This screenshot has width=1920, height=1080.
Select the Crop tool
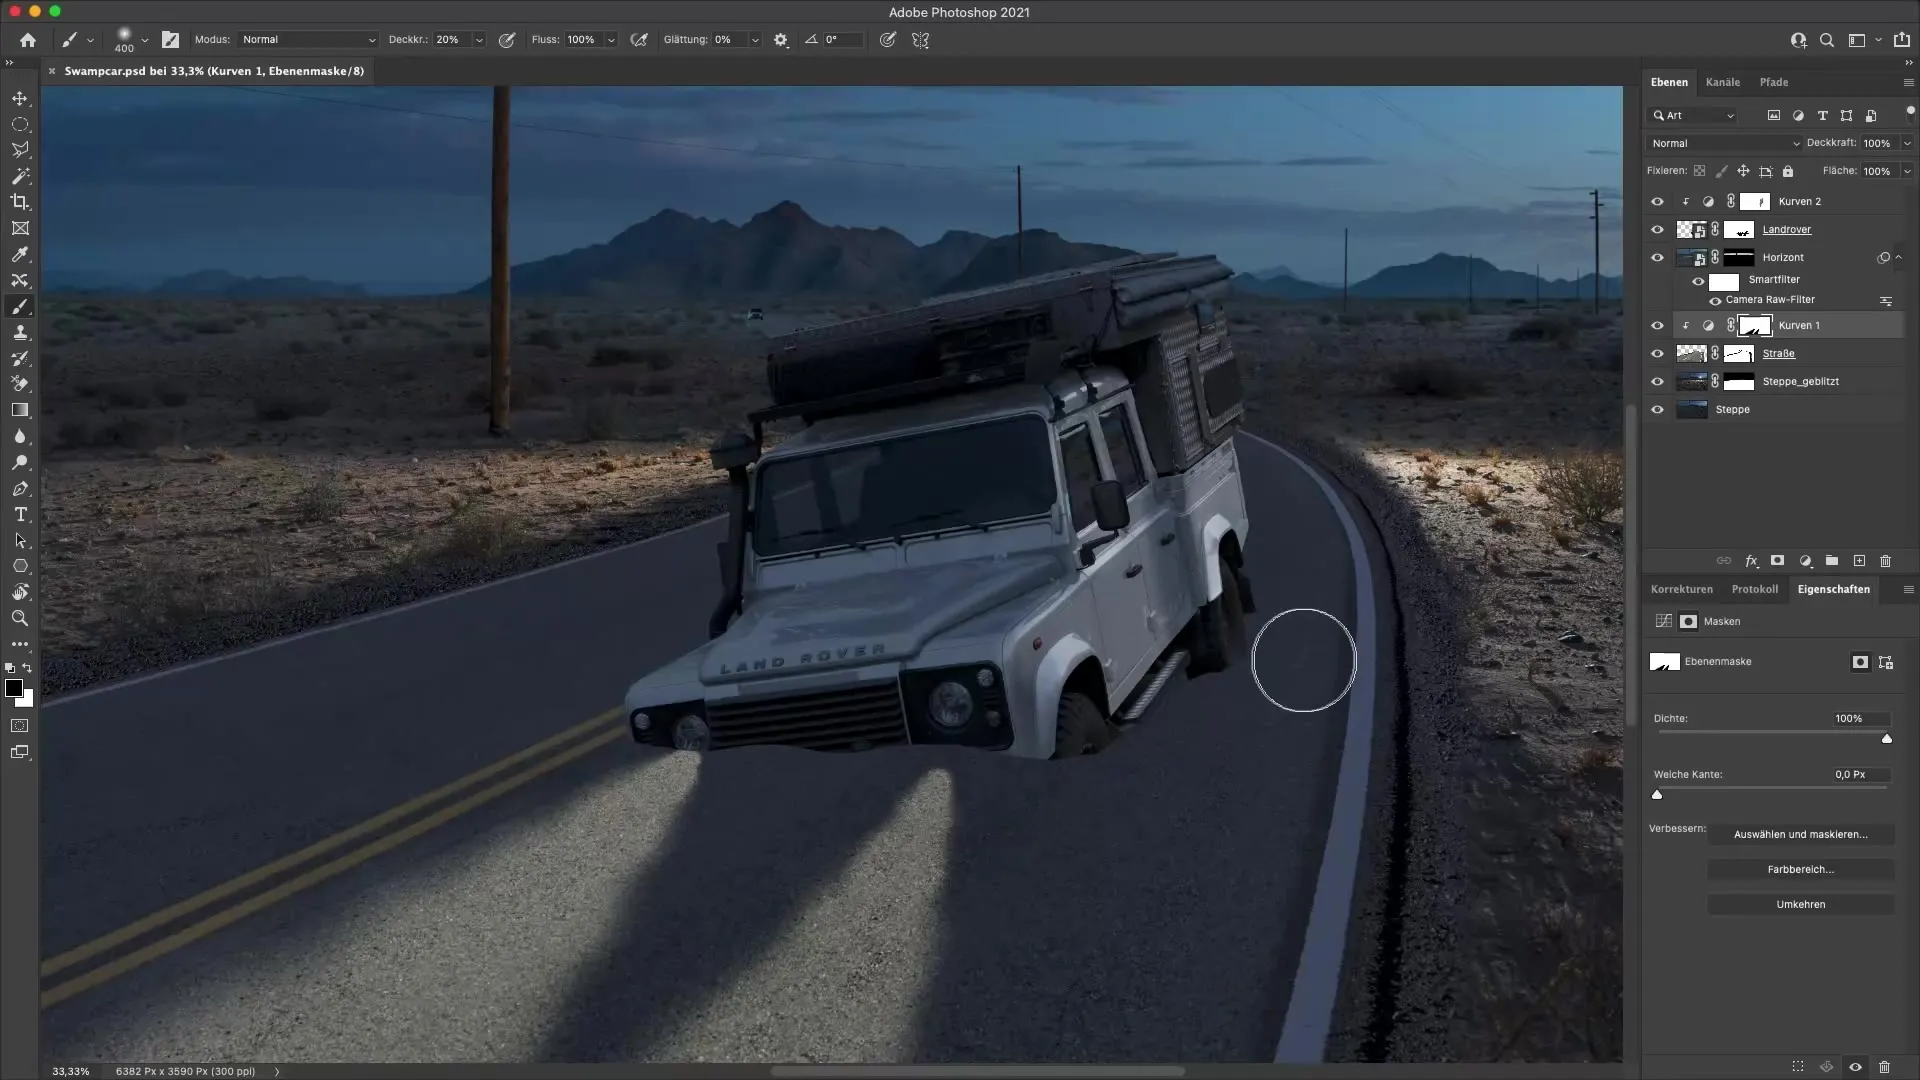pos(20,202)
